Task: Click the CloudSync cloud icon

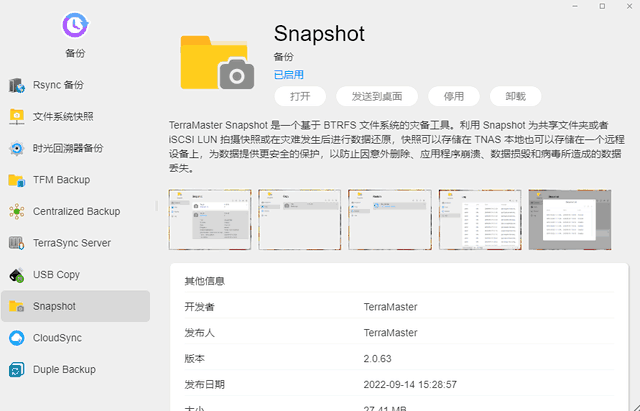Action: 16,338
